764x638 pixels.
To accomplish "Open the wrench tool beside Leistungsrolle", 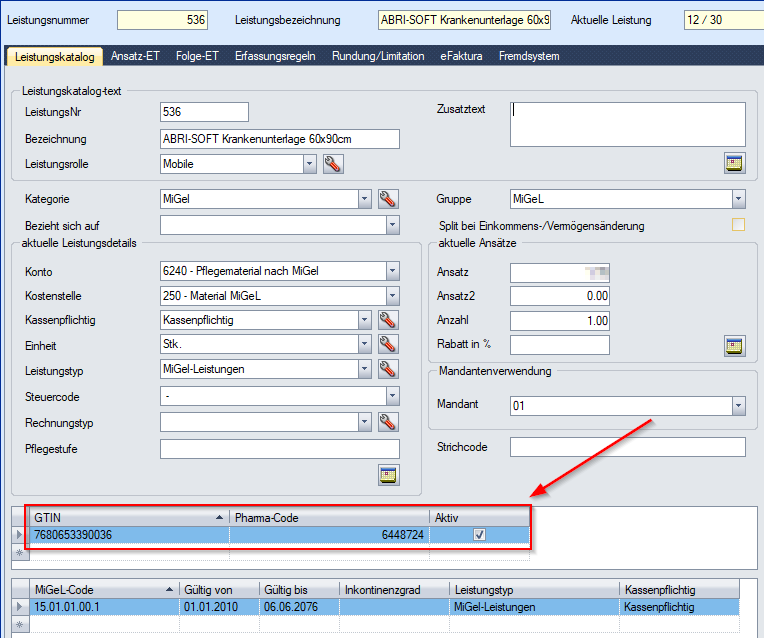I will tap(333, 164).
